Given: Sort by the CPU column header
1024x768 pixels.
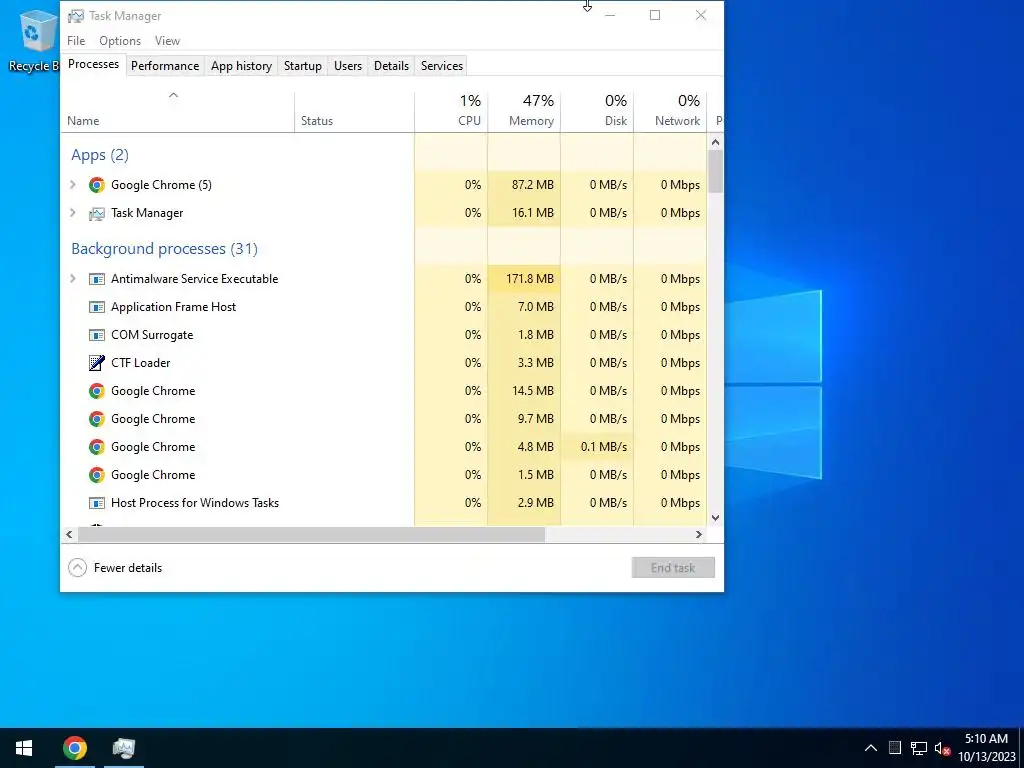Looking at the screenshot, I should [x=451, y=111].
